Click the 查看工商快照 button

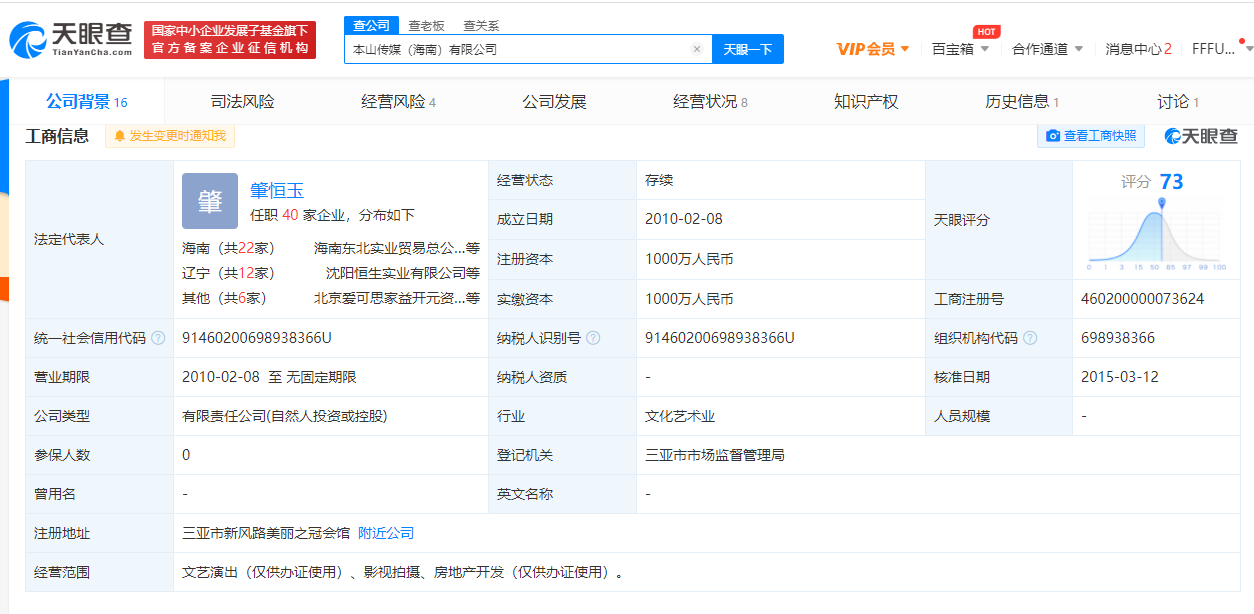click(1091, 136)
